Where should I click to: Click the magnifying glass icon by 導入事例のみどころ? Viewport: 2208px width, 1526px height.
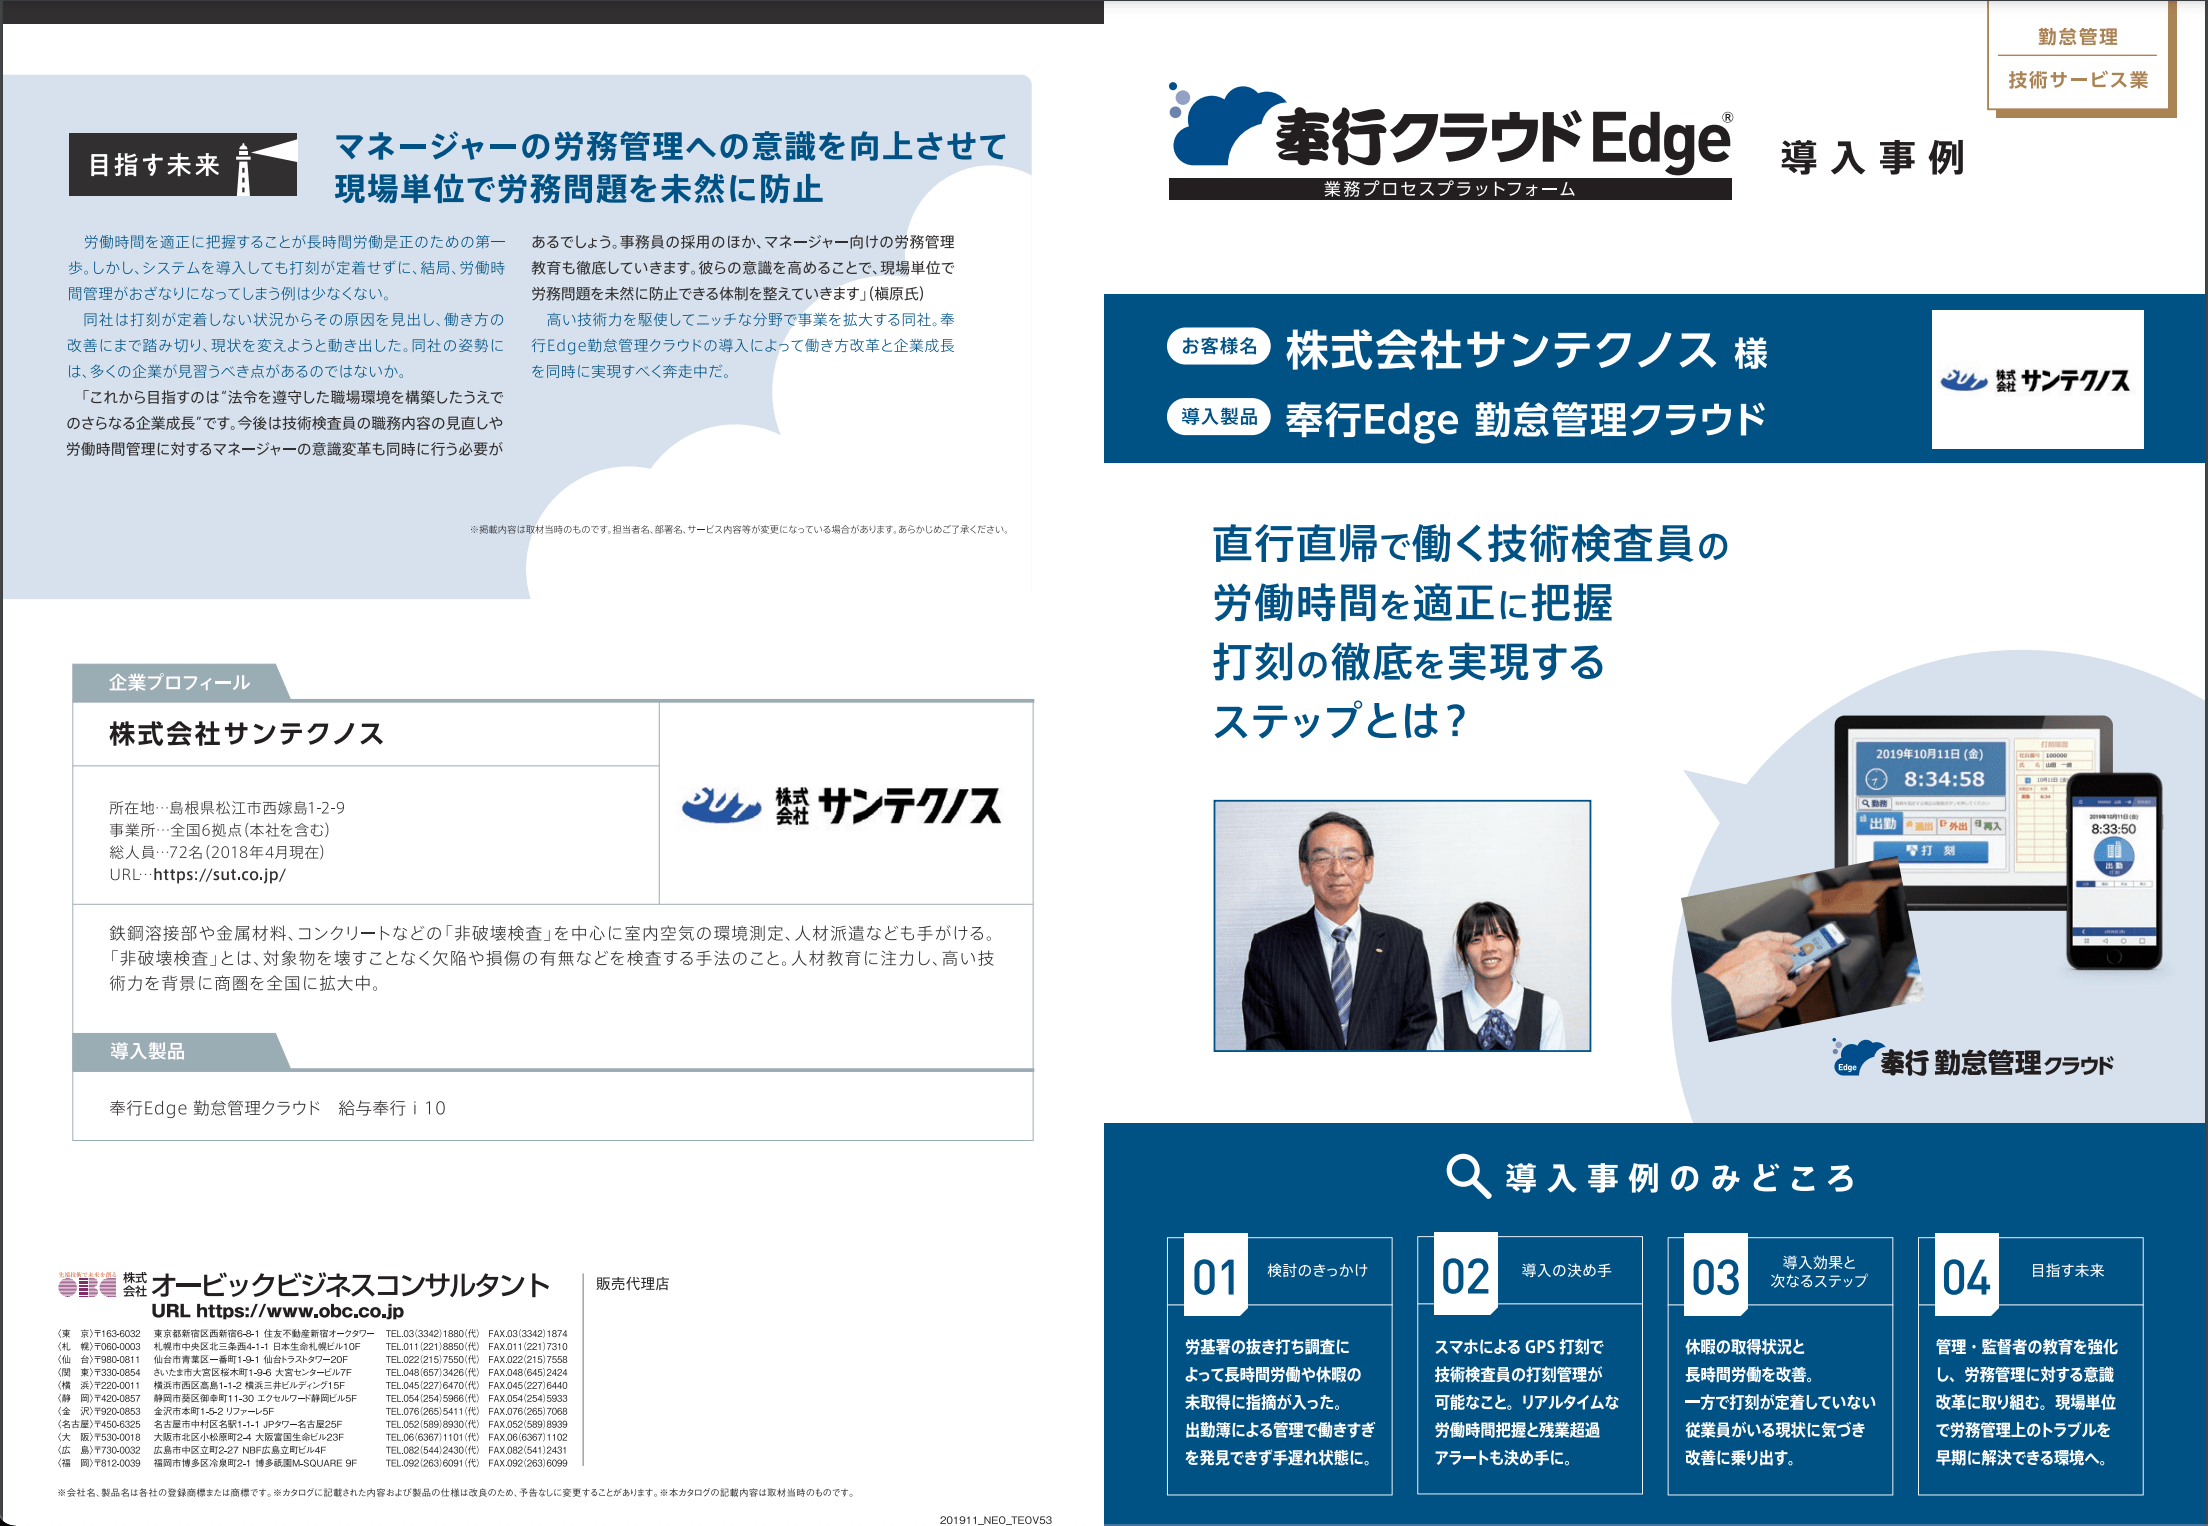1467,1176
